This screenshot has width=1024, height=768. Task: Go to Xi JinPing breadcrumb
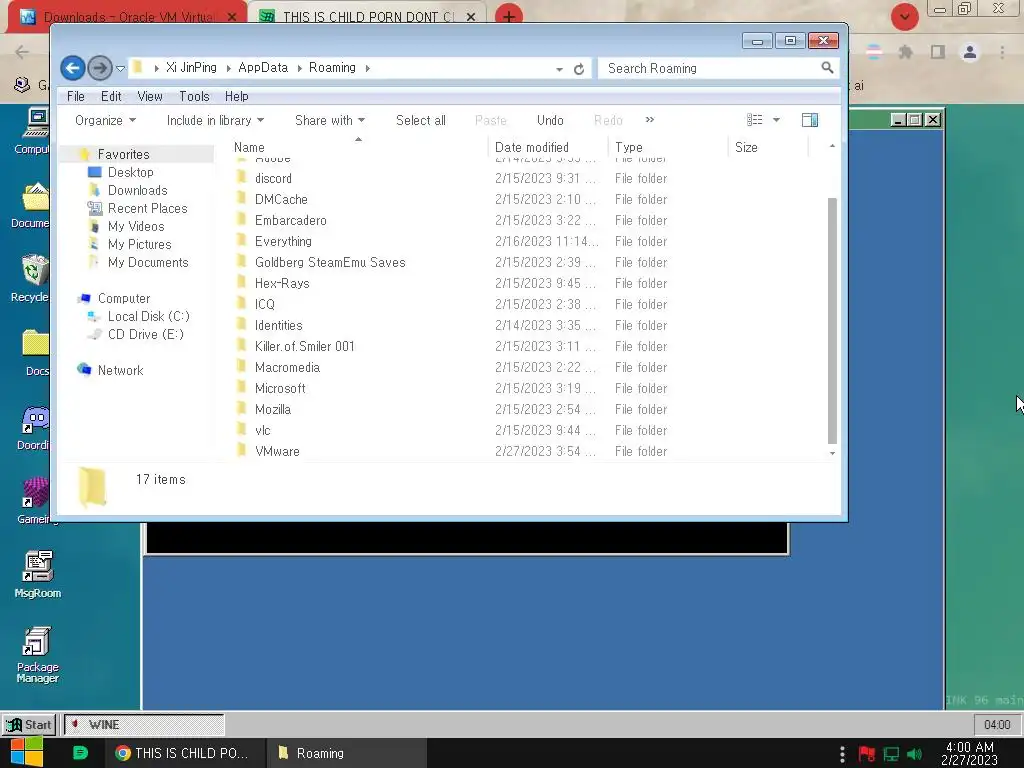coord(191,68)
